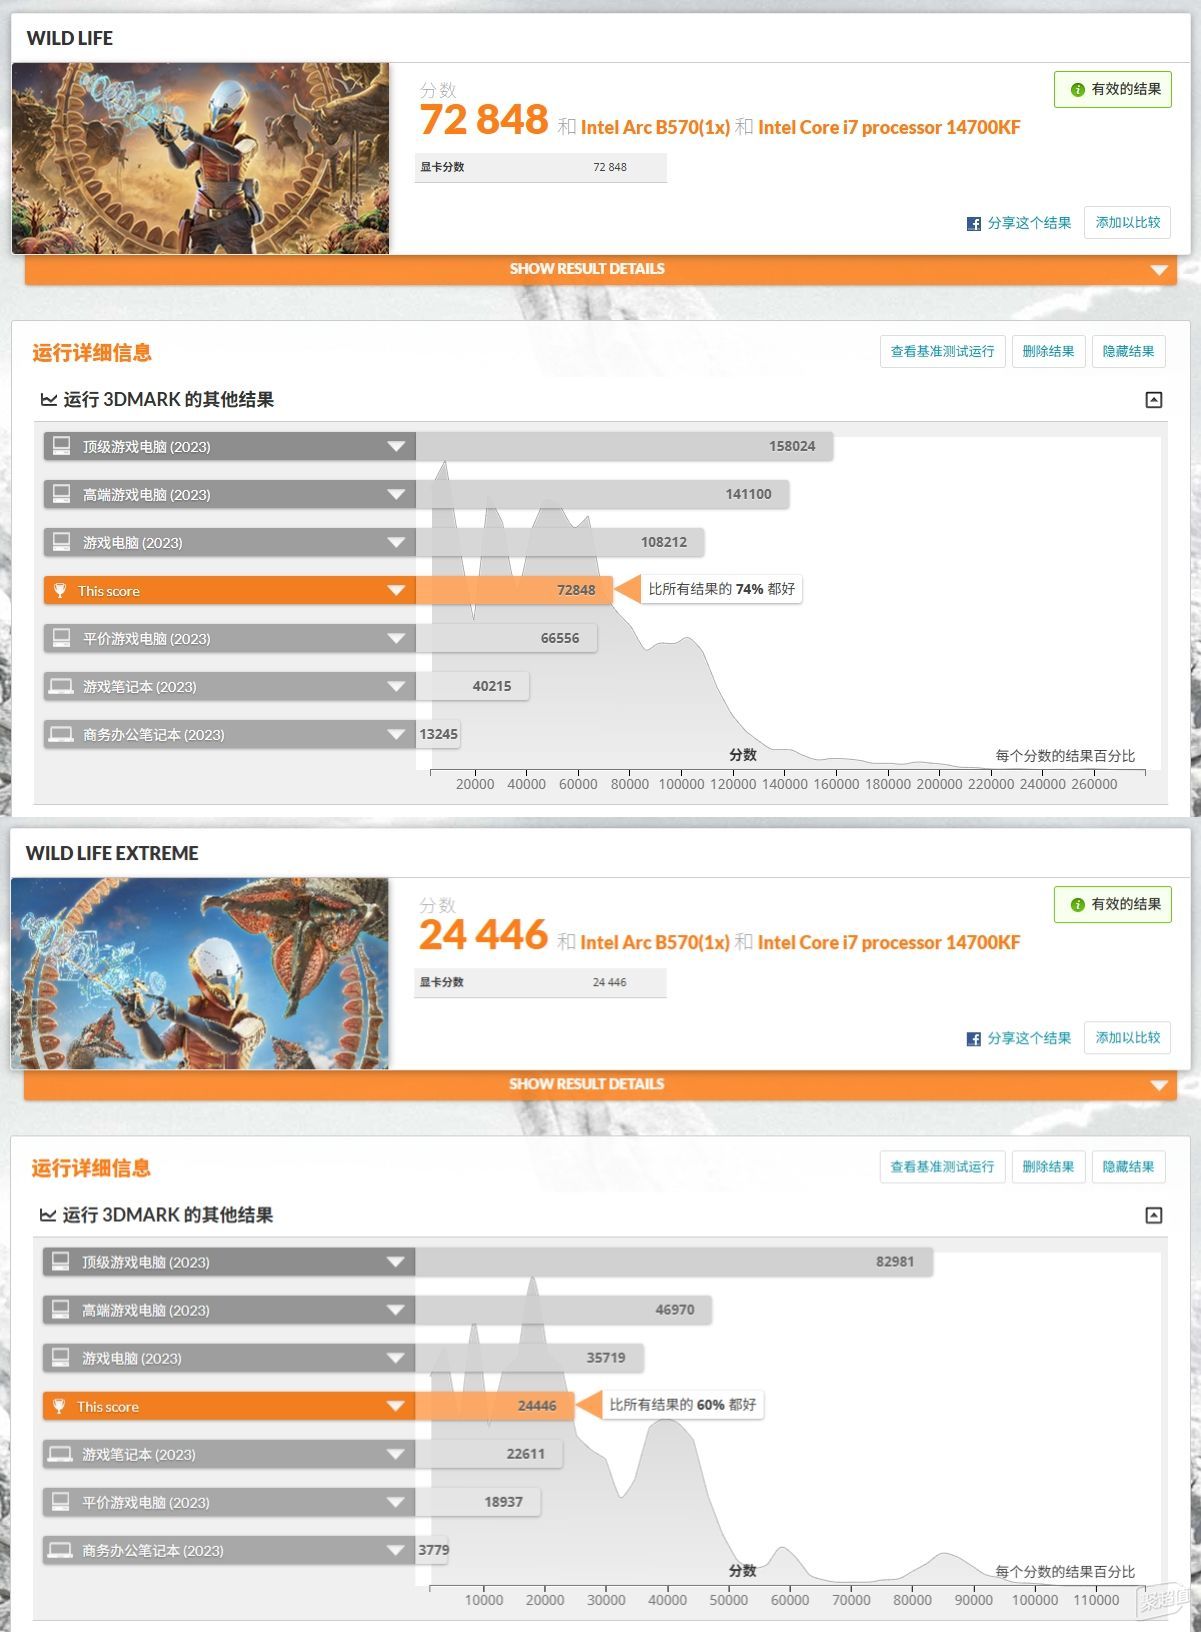The width and height of the screenshot is (1201, 1632).
Task: Click the 比所有结果的 60% 都好 tooltip
Action: pos(682,1405)
